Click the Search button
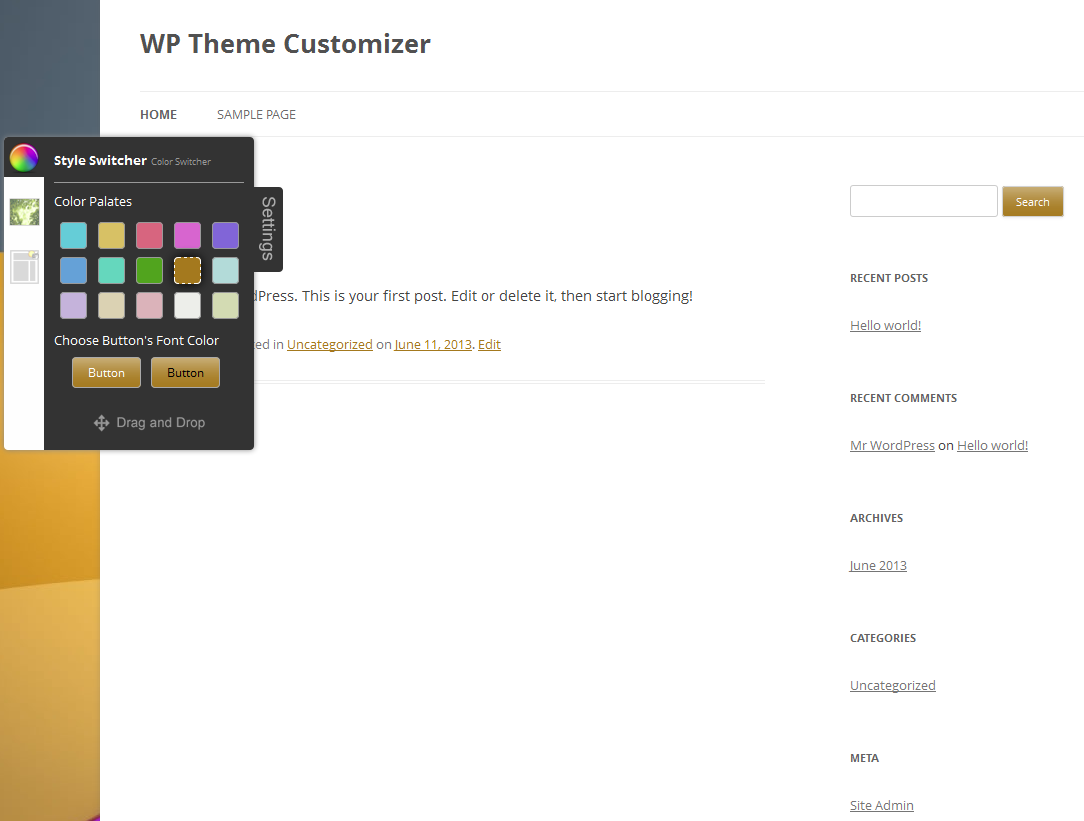The height and width of the screenshot is (821, 1084). (x=1032, y=202)
